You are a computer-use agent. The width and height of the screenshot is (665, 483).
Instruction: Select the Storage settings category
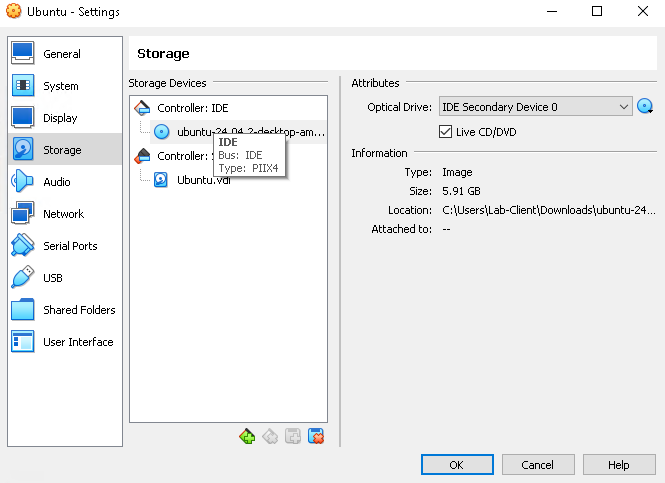coord(65,150)
